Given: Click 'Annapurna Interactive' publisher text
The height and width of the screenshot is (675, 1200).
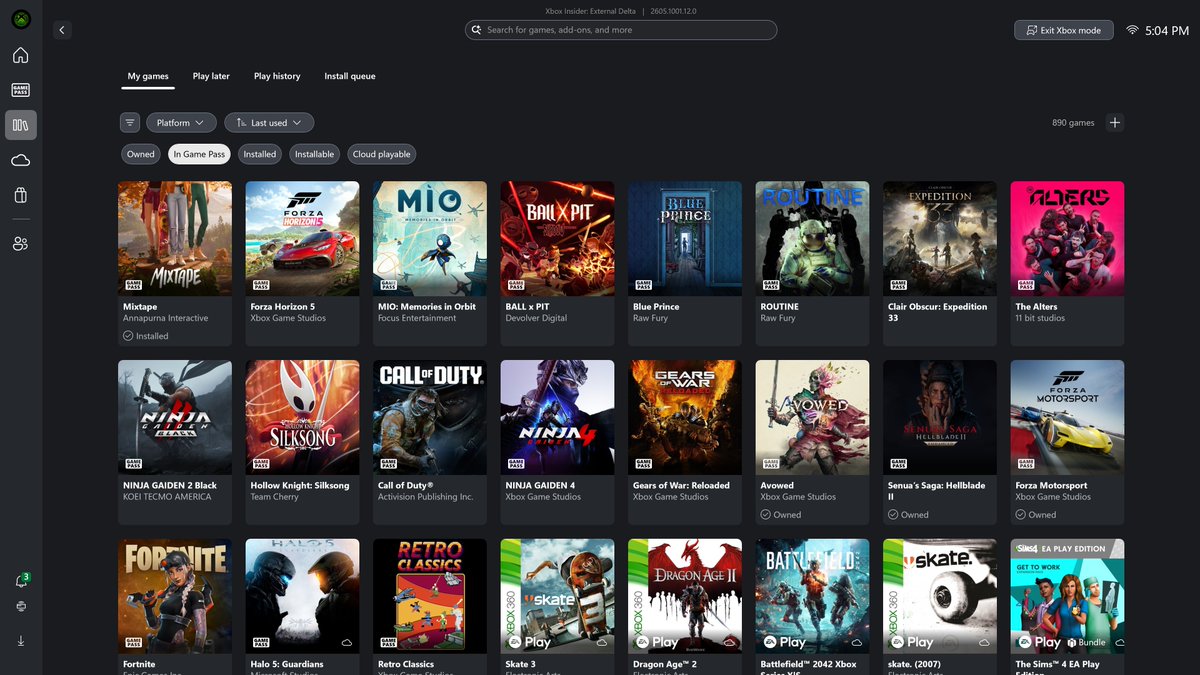Looking at the screenshot, I should [x=165, y=318].
